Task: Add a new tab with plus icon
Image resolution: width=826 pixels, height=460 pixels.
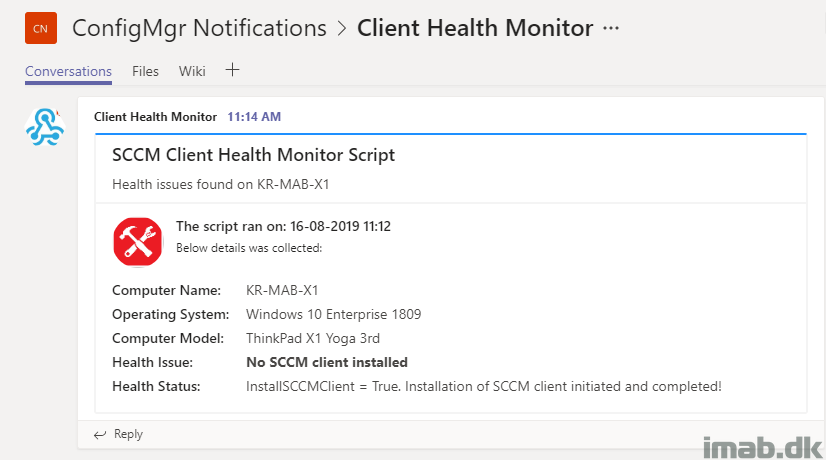Action: click(x=232, y=70)
